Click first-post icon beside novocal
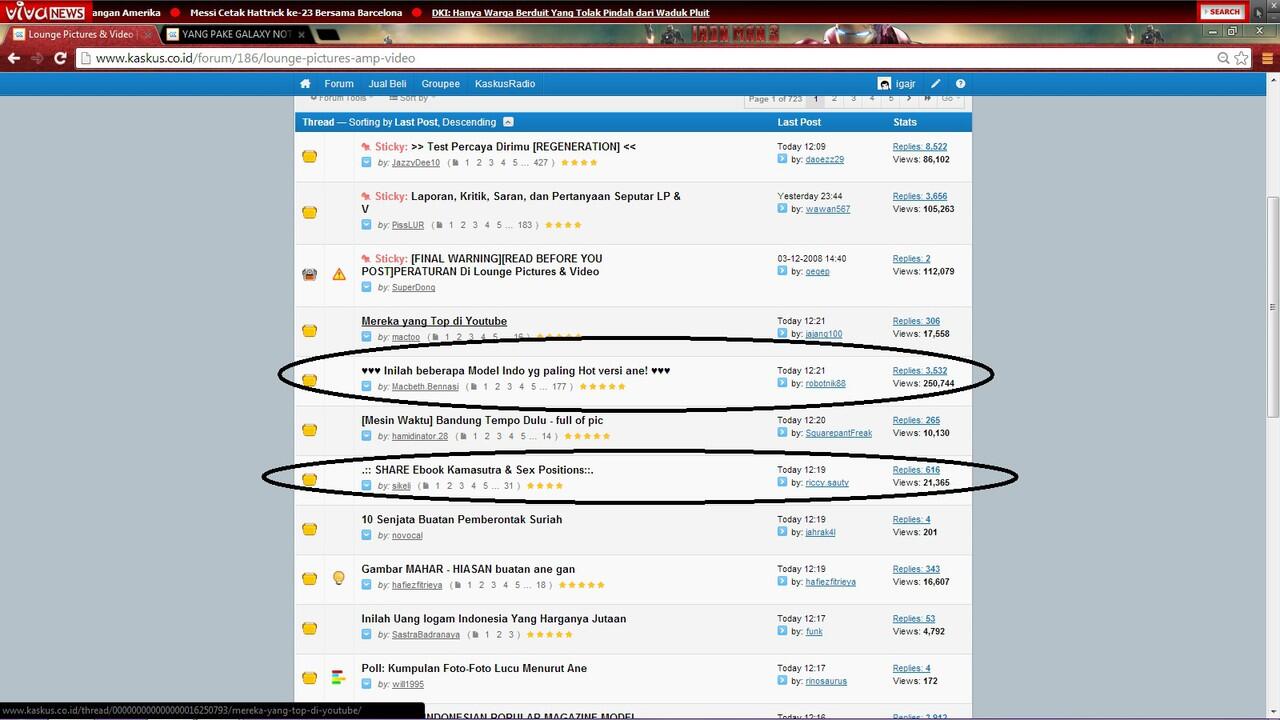The height and width of the screenshot is (720, 1280). [367, 535]
